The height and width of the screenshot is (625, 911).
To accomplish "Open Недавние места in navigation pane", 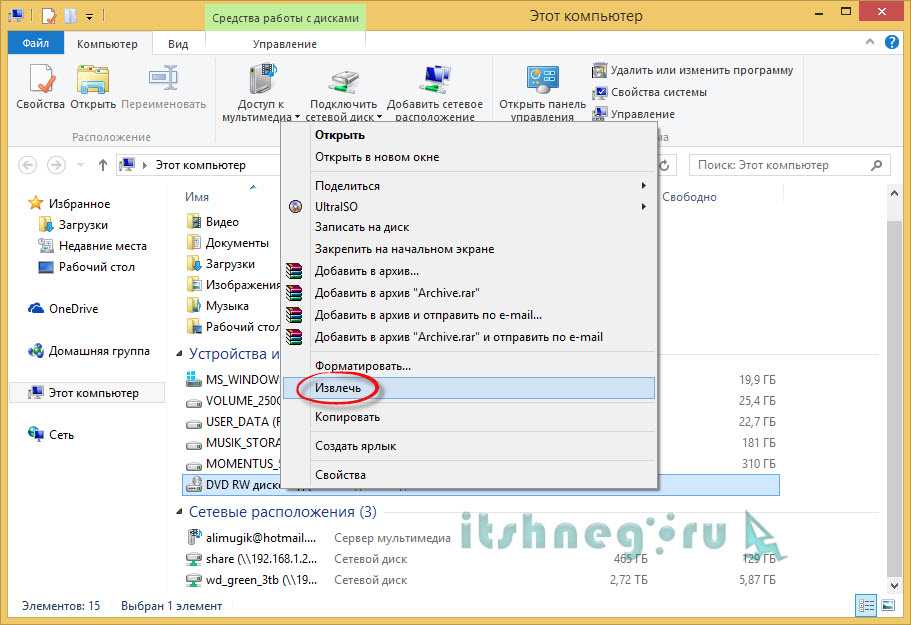I will 93,246.
